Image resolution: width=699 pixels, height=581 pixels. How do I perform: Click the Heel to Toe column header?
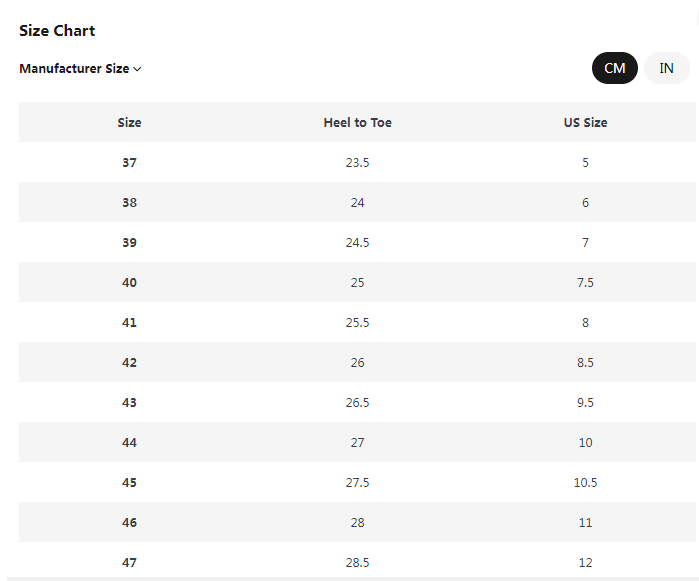[357, 123]
